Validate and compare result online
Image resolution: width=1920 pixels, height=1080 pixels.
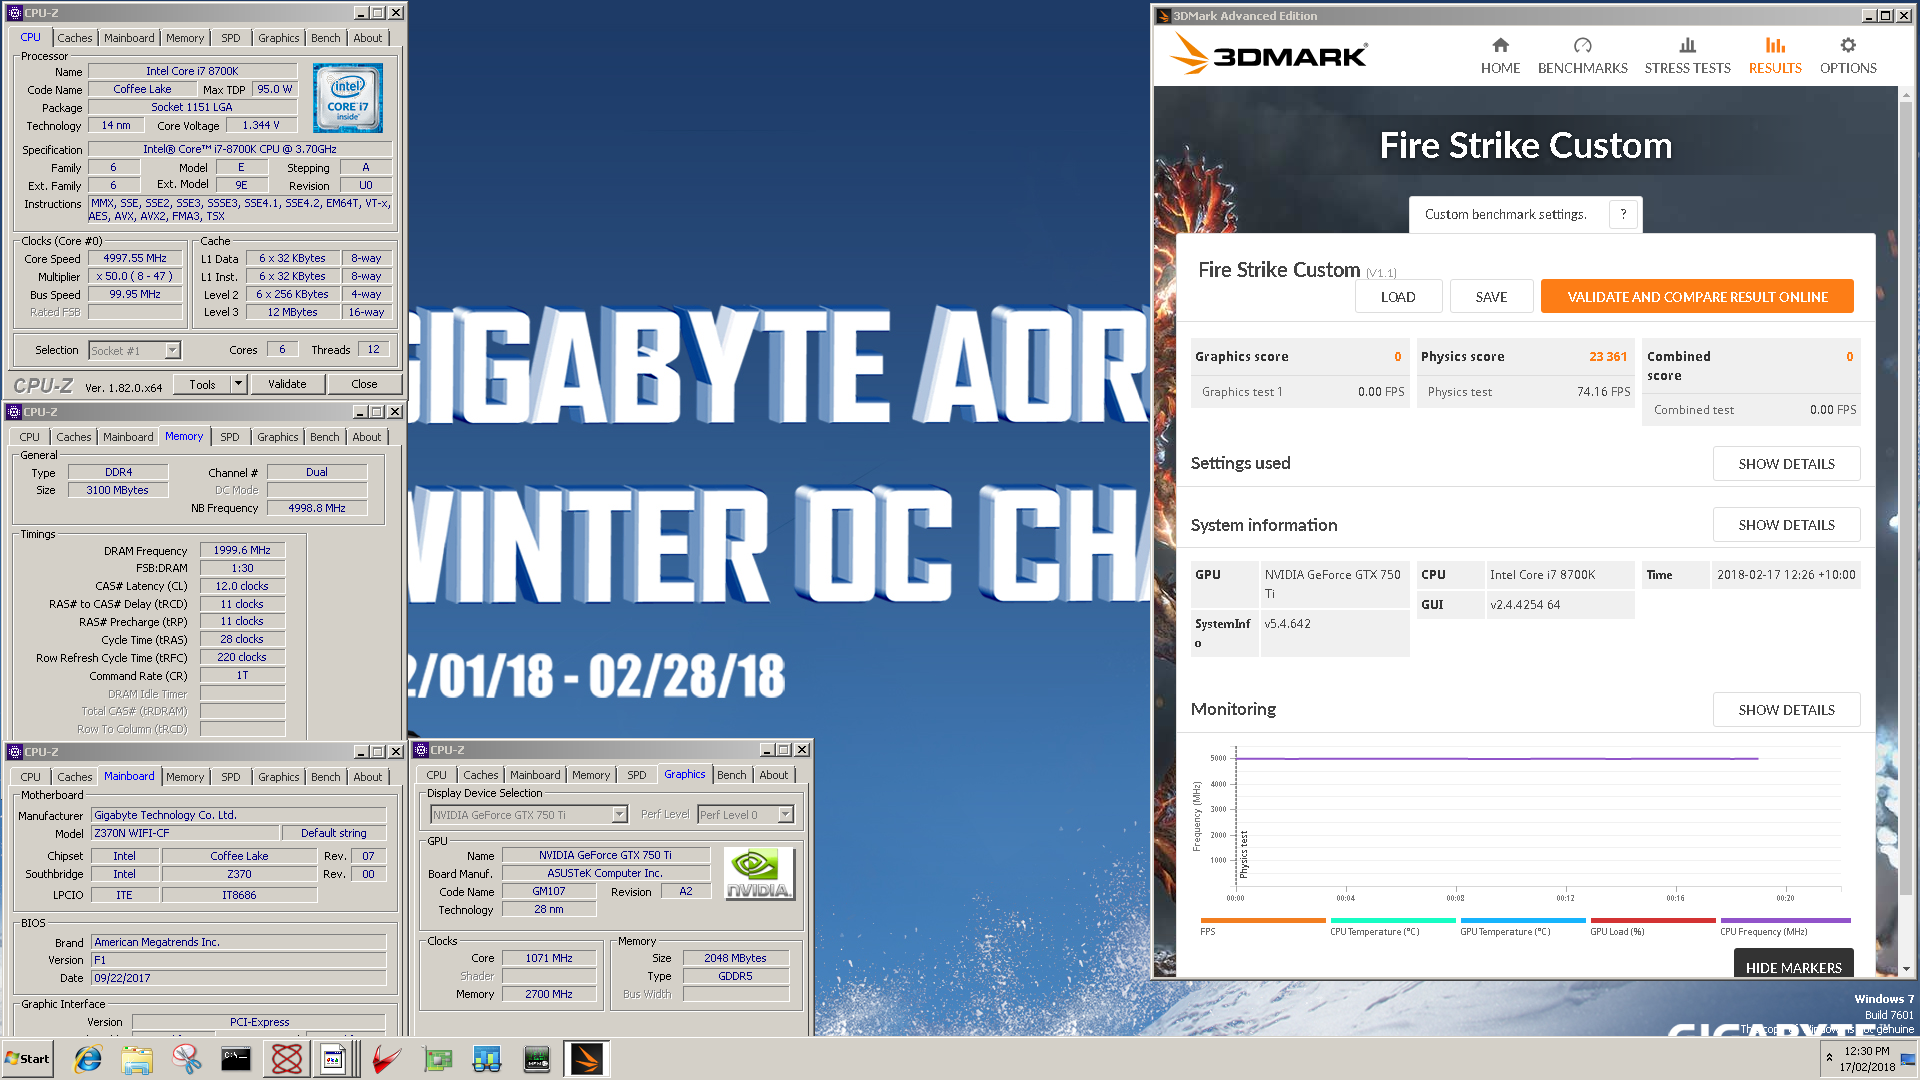point(1697,297)
